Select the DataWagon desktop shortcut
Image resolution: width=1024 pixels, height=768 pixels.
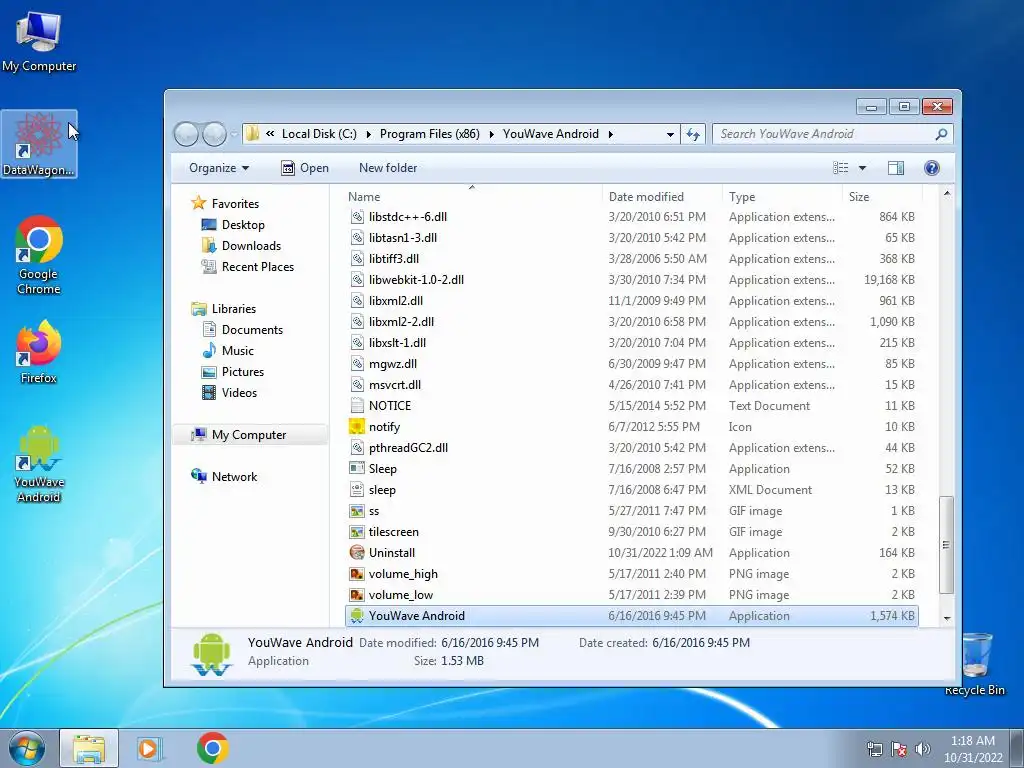pyautogui.click(x=39, y=144)
